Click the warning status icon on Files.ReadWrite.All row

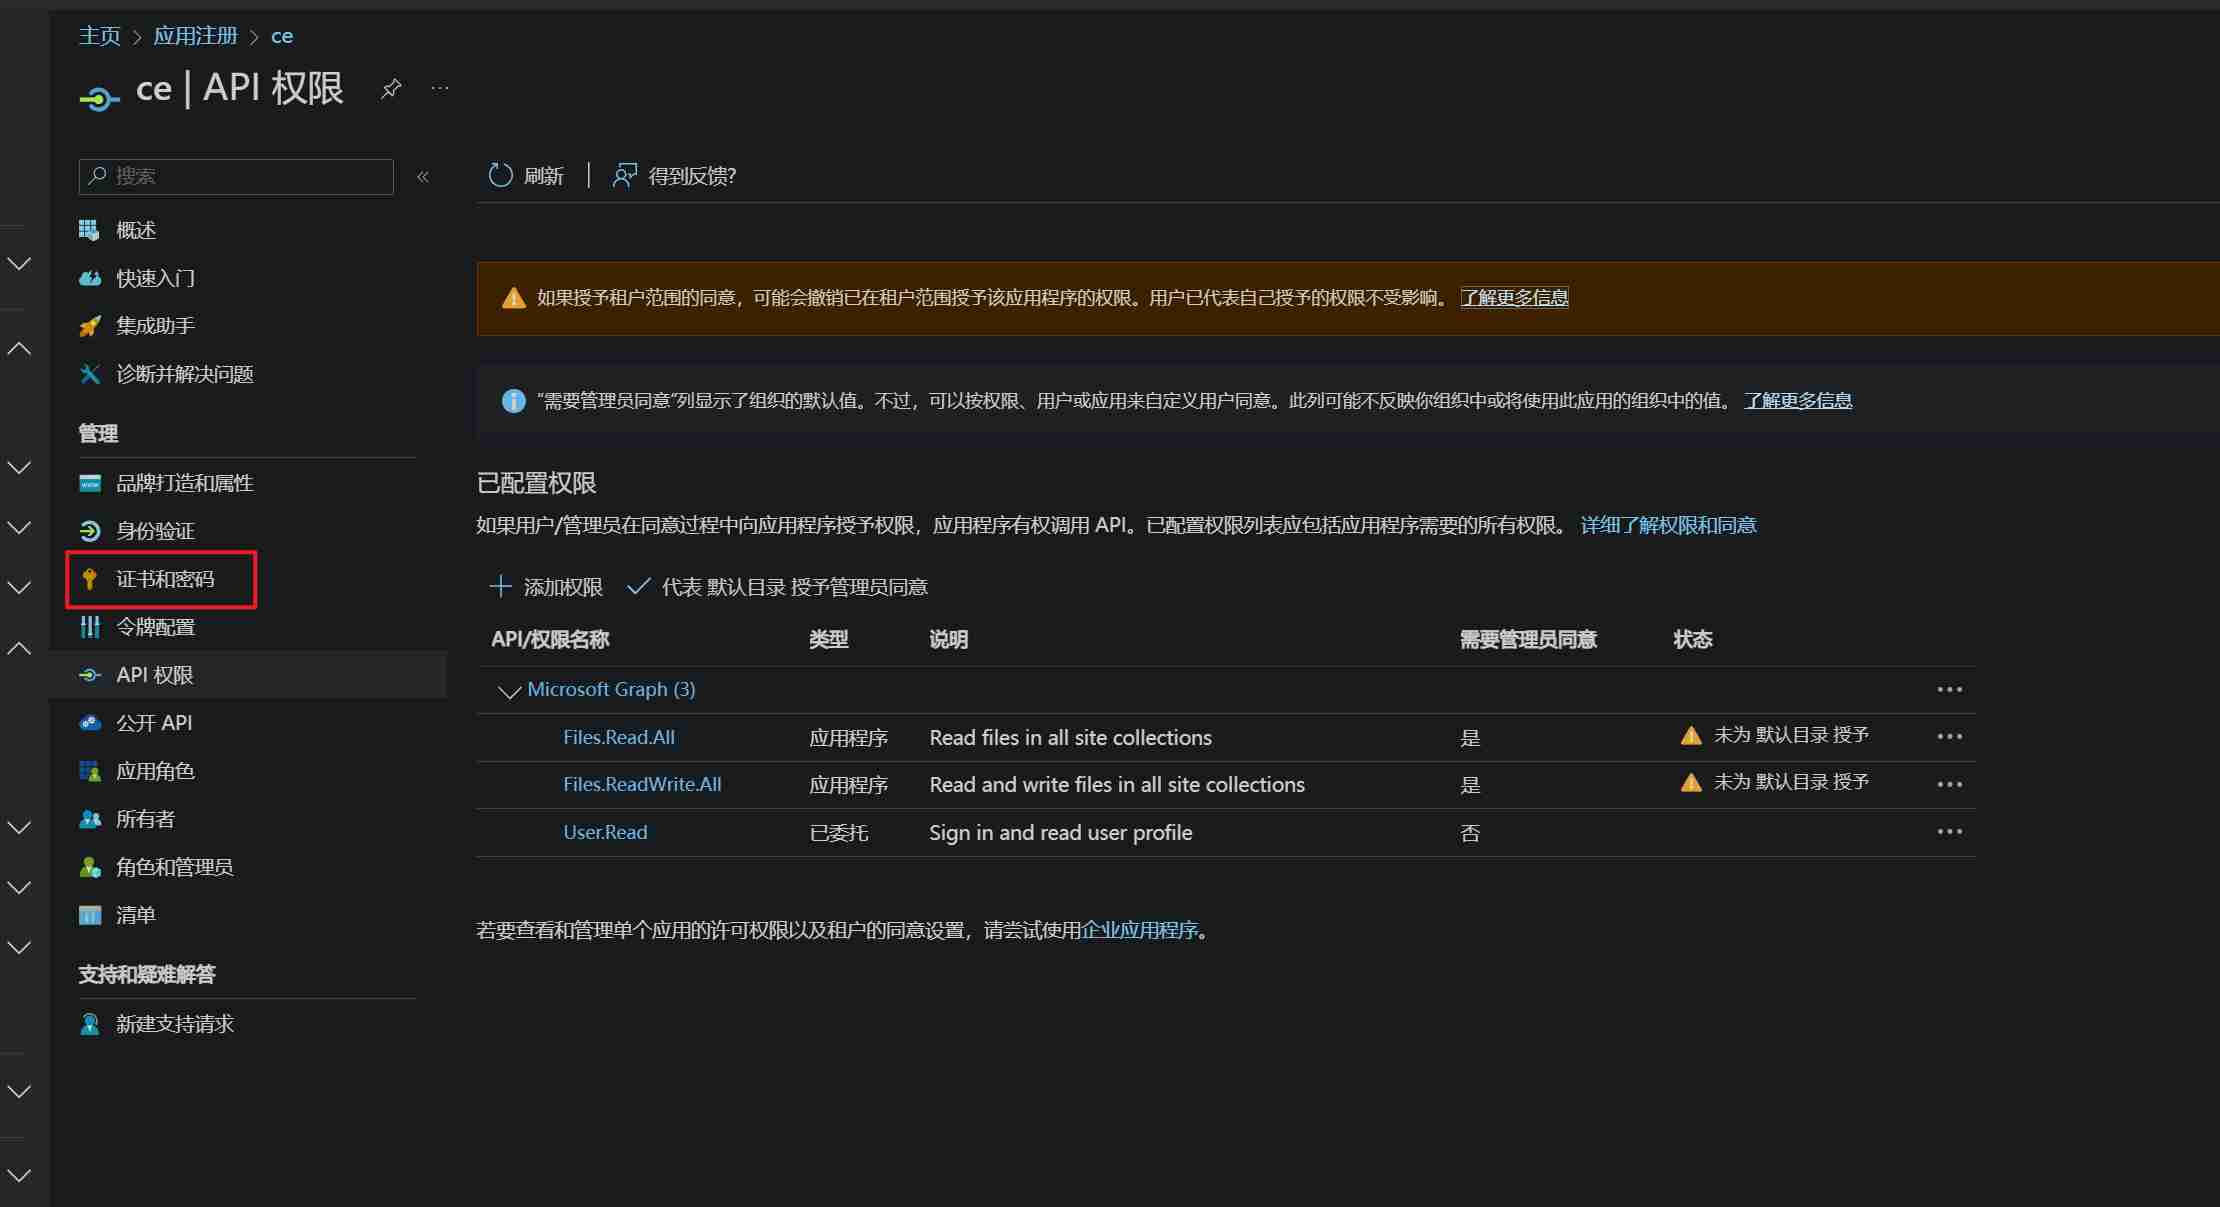[1691, 782]
